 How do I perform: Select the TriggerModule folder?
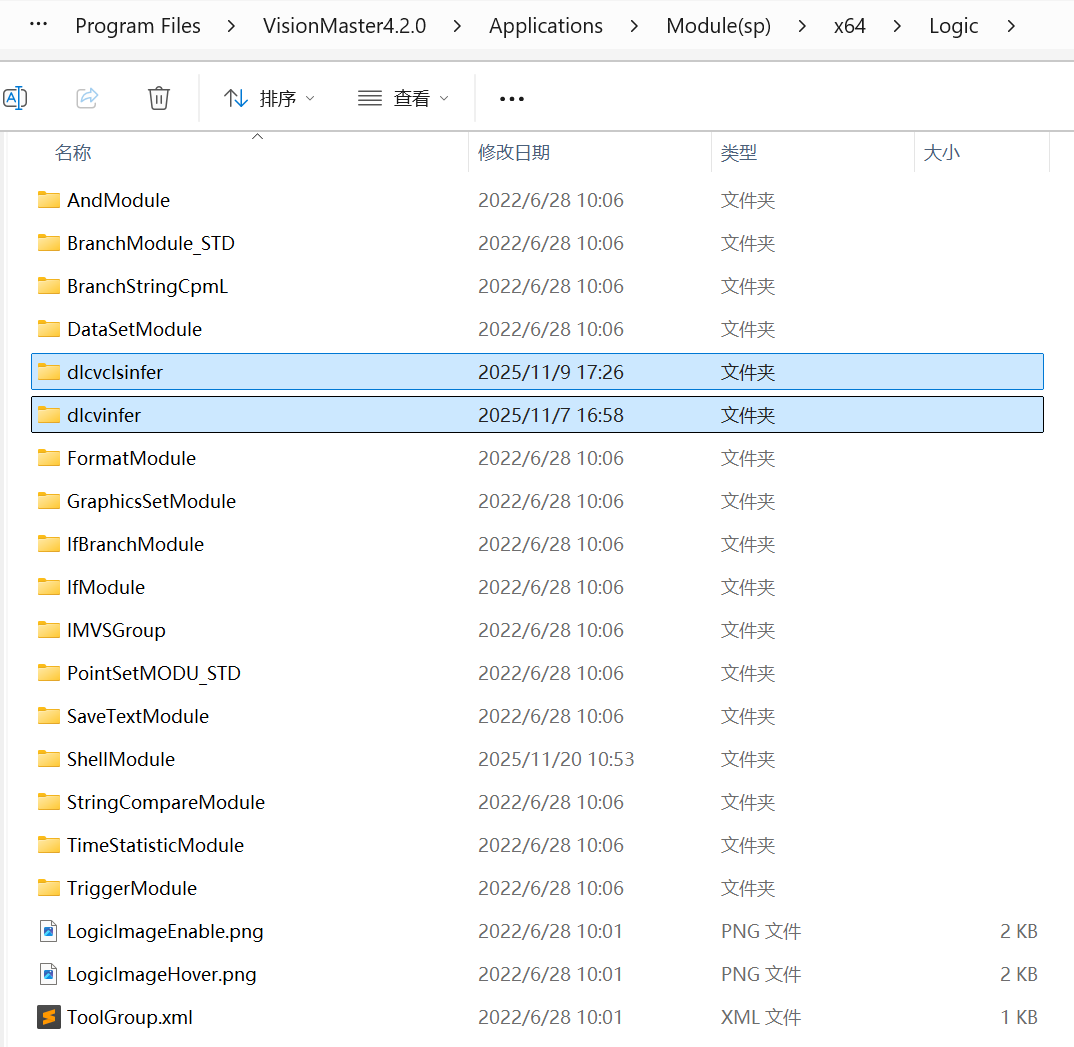131,888
